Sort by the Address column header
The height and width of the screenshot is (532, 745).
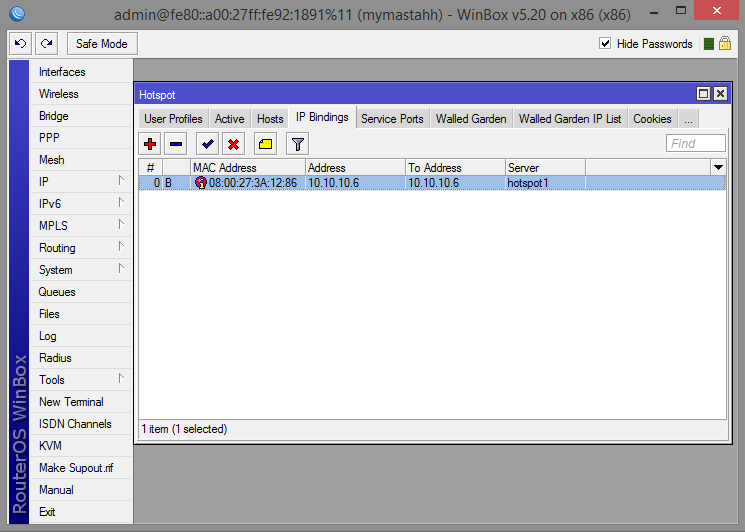(355, 168)
